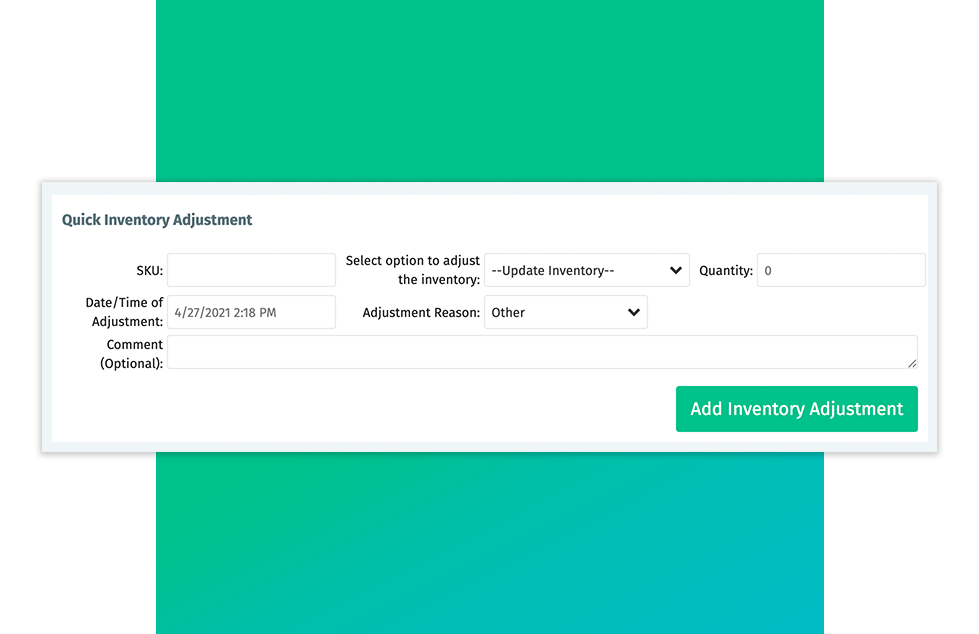
Task: Focus the SKU input field
Action: pos(251,270)
